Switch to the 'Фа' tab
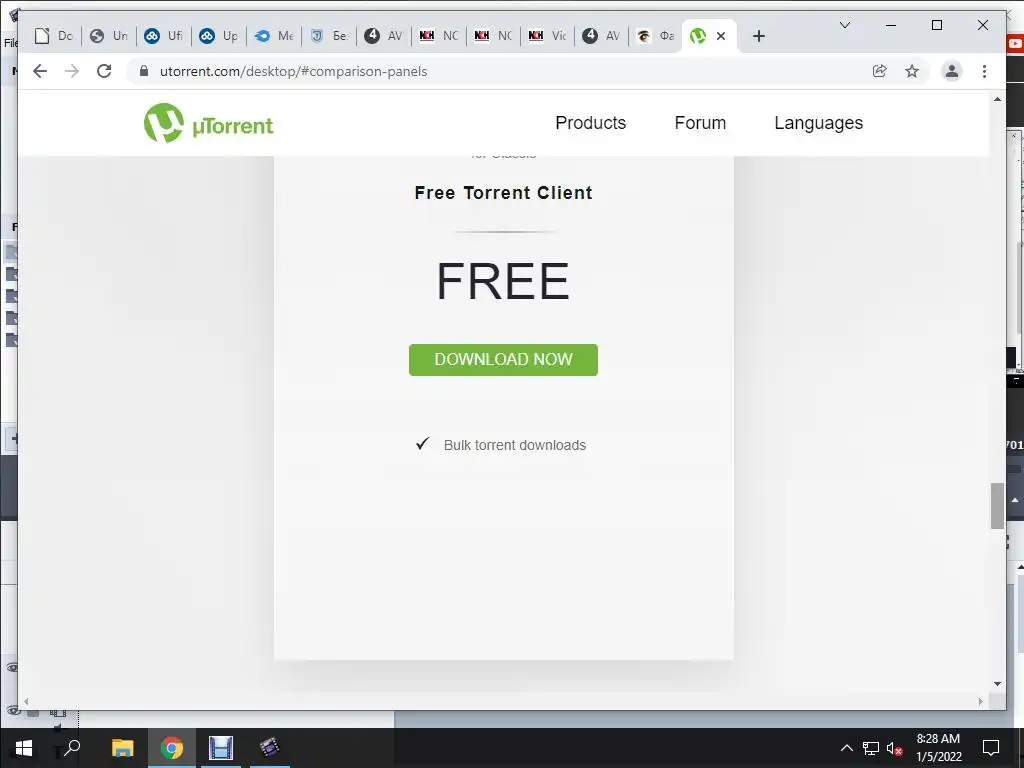This screenshot has height=768, width=1024. (x=655, y=36)
